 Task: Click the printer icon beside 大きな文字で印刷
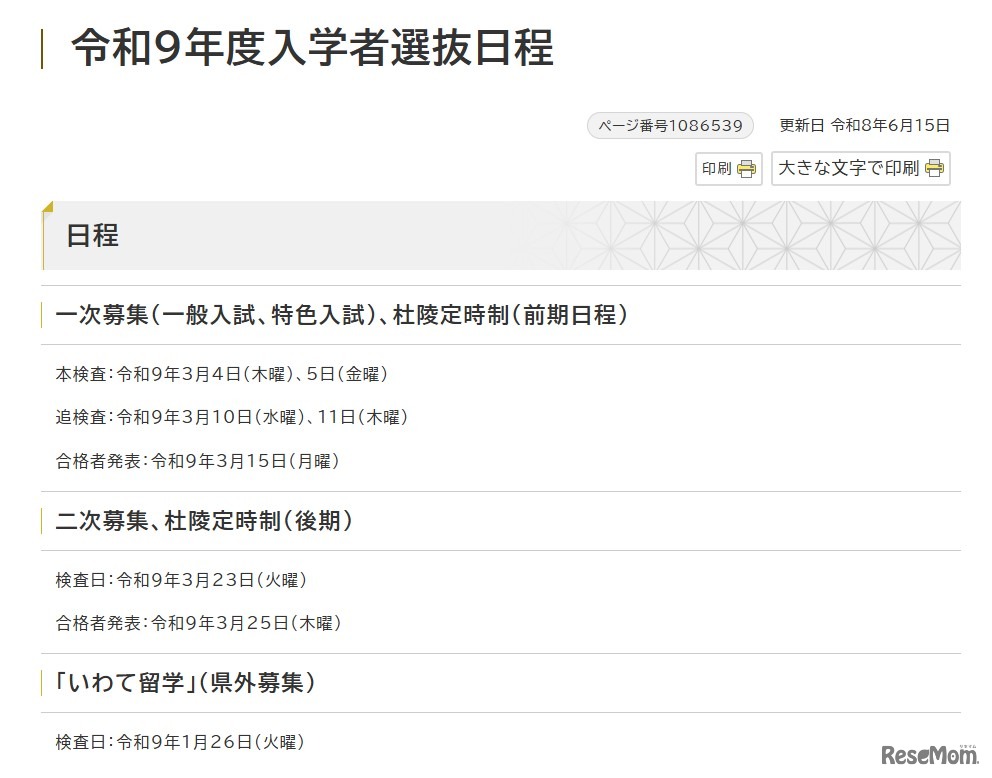[x=934, y=168]
